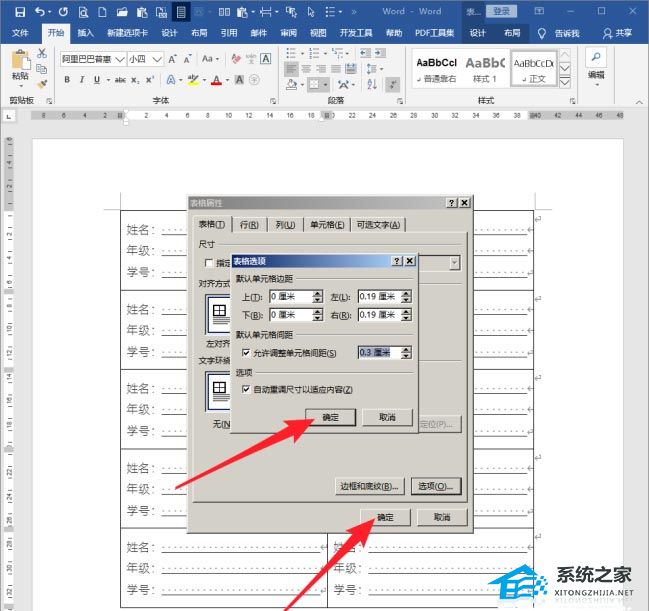Open the search (编辑) magnifier icon
The height and width of the screenshot is (611, 649).
point(596,58)
